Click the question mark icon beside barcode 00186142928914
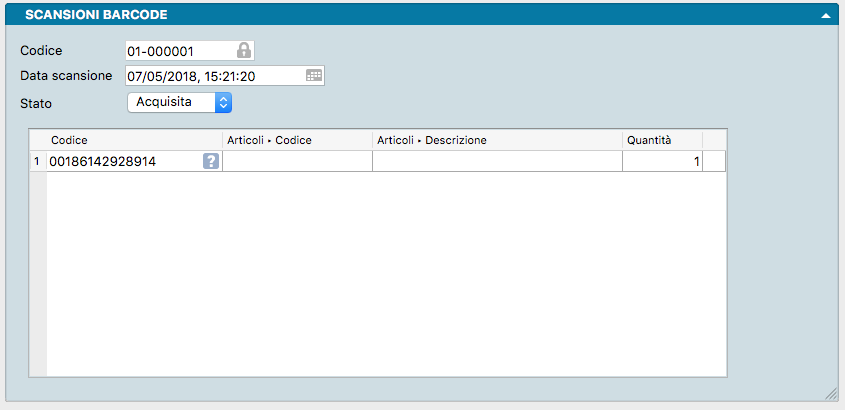The image size is (845, 410). (211, 161)
